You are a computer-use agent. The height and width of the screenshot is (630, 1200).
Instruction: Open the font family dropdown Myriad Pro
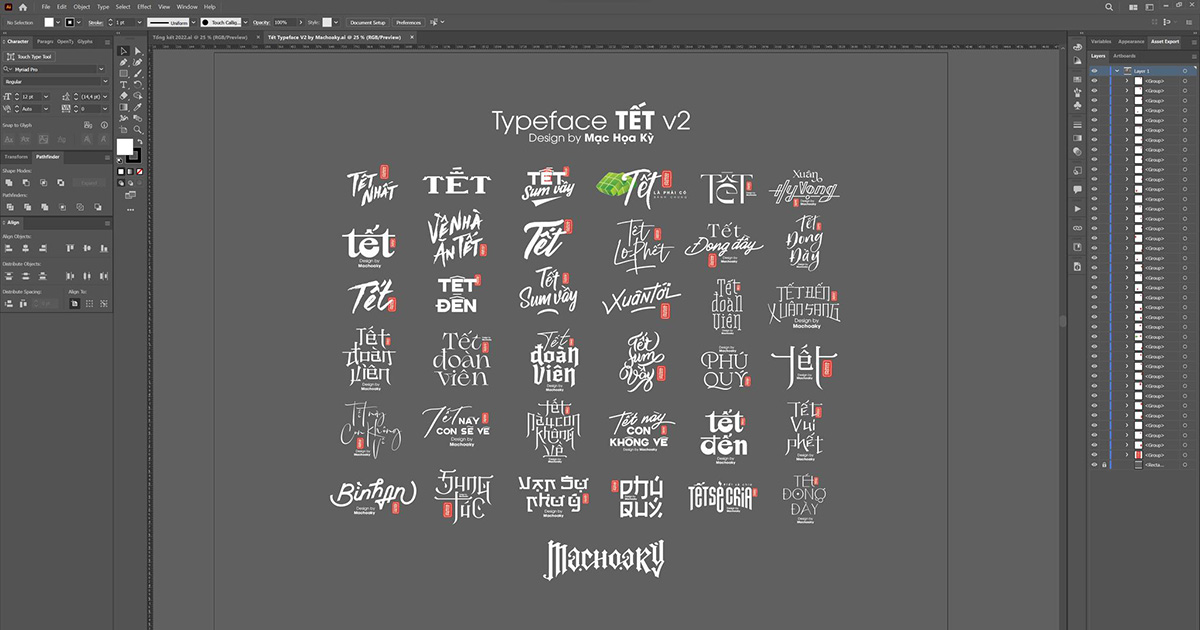point(101,69)
